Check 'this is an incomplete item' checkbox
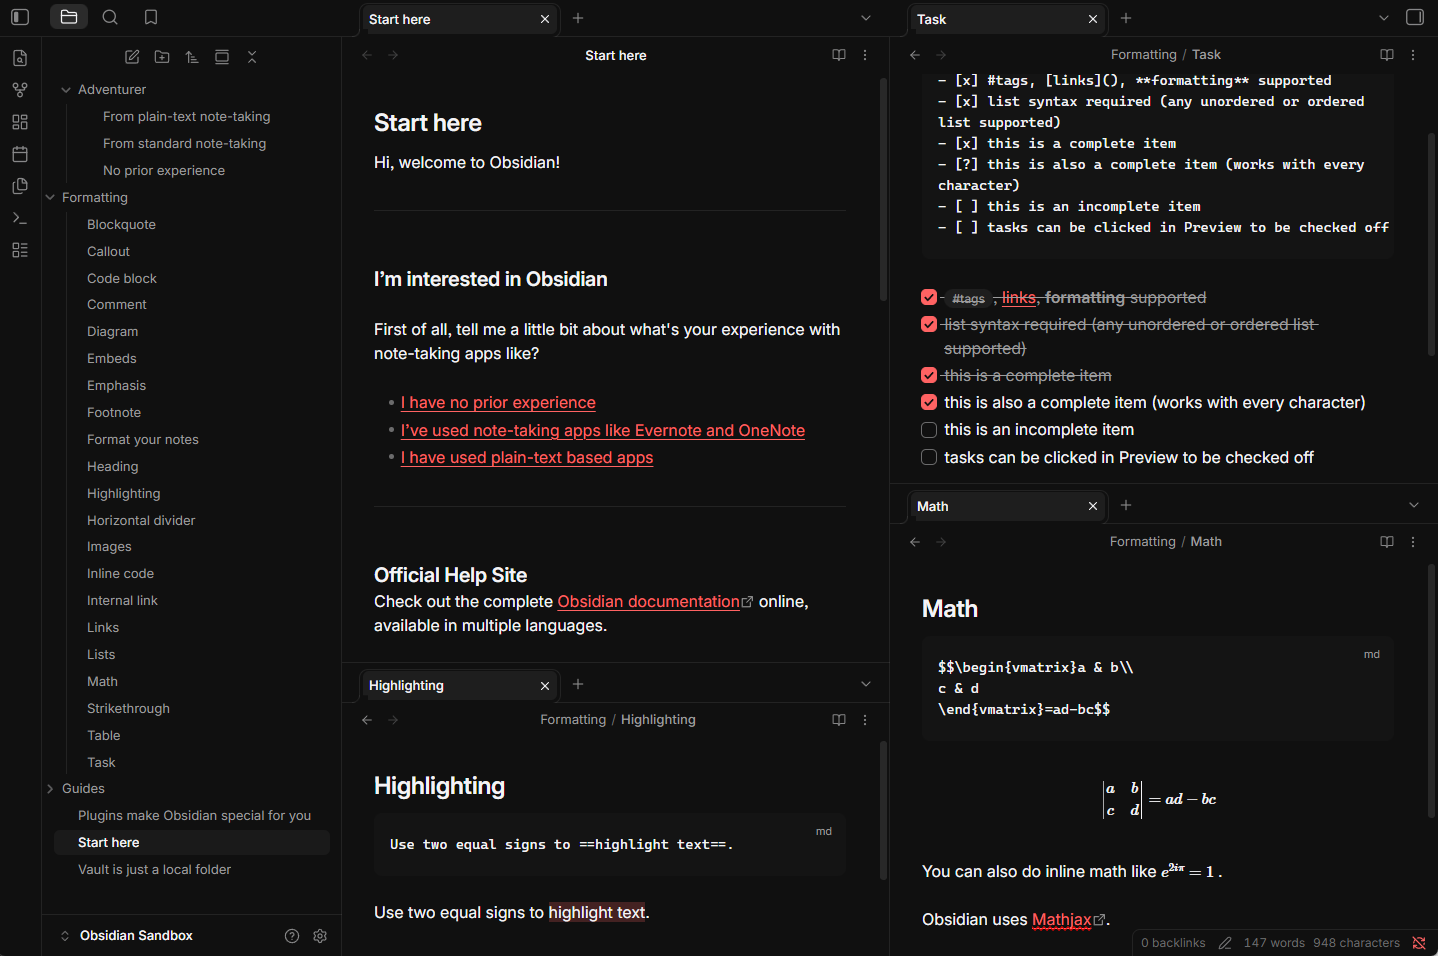1438x956 pixels. pyautogui.click(x=929, y=430)
